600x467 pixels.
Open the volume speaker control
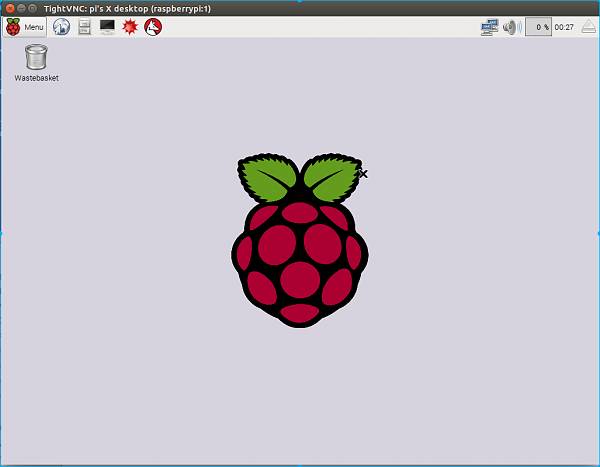512,27
